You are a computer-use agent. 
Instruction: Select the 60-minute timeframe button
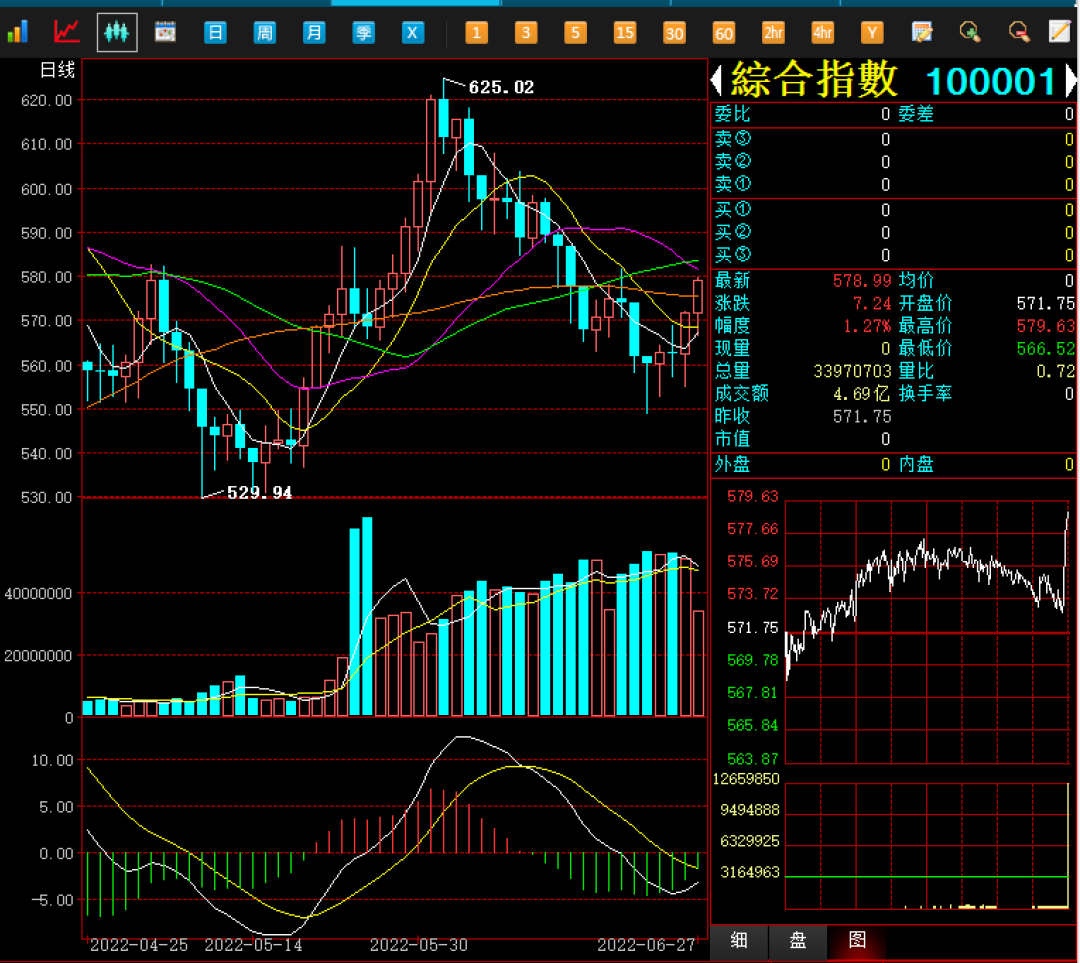click(724, 32)
